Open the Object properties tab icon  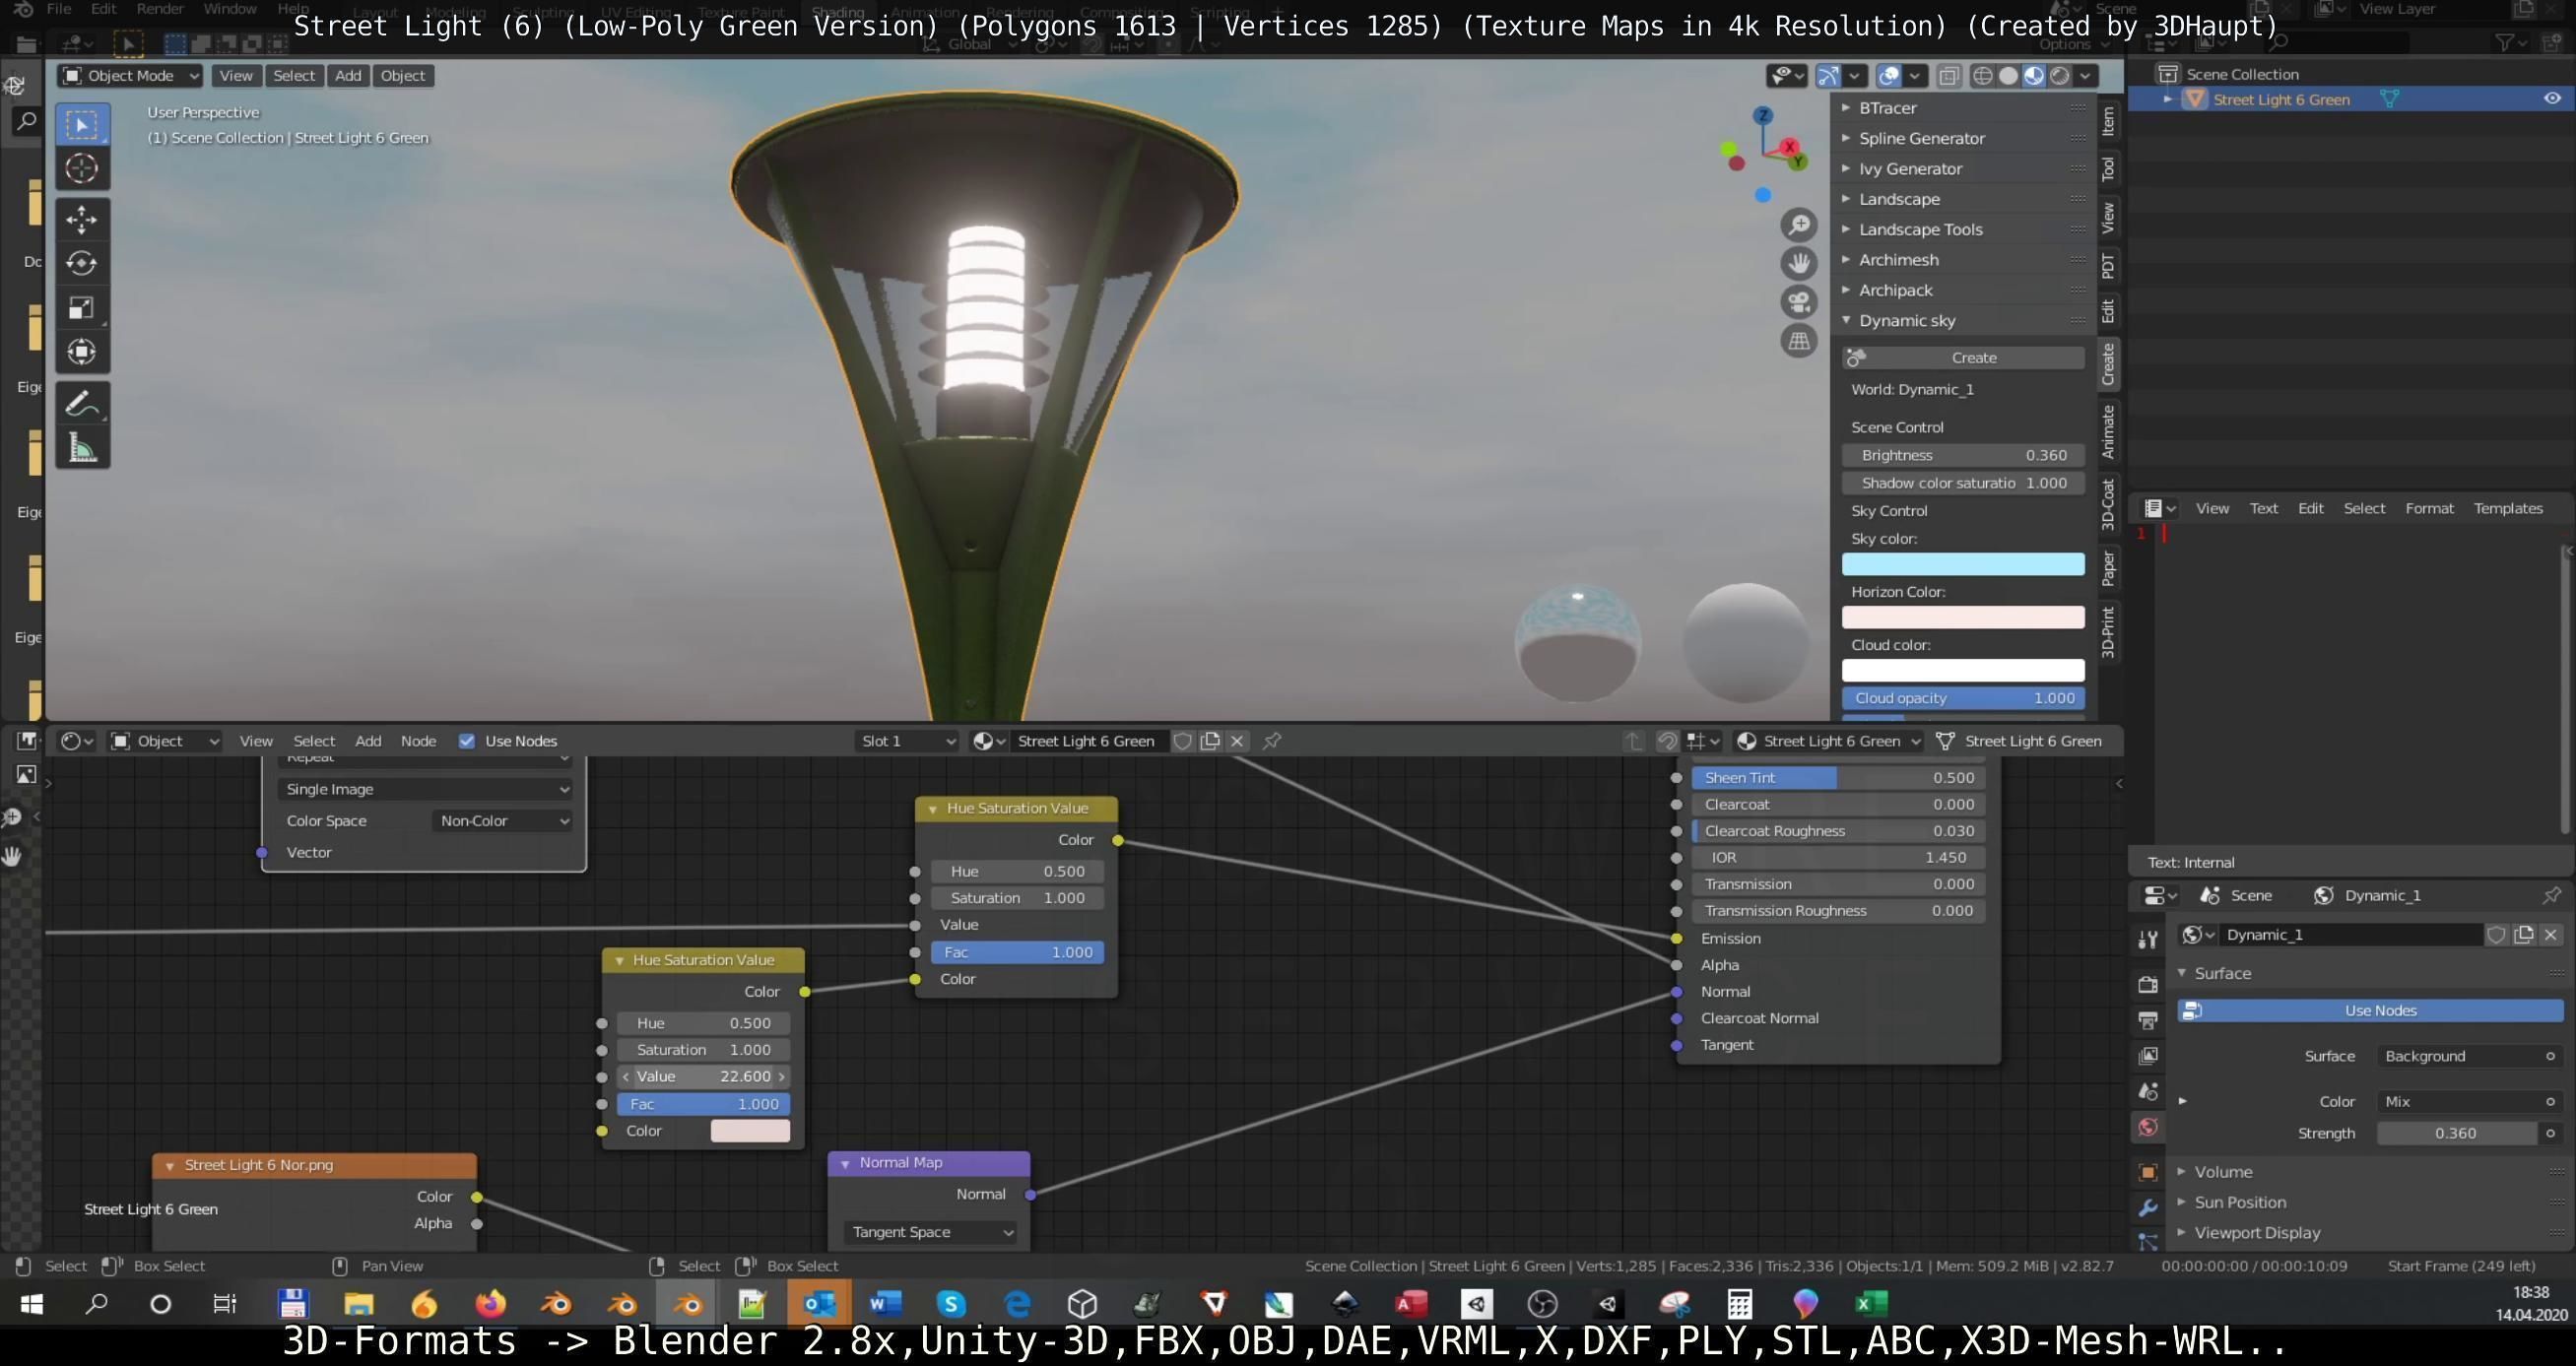tap(2147, 1172)
